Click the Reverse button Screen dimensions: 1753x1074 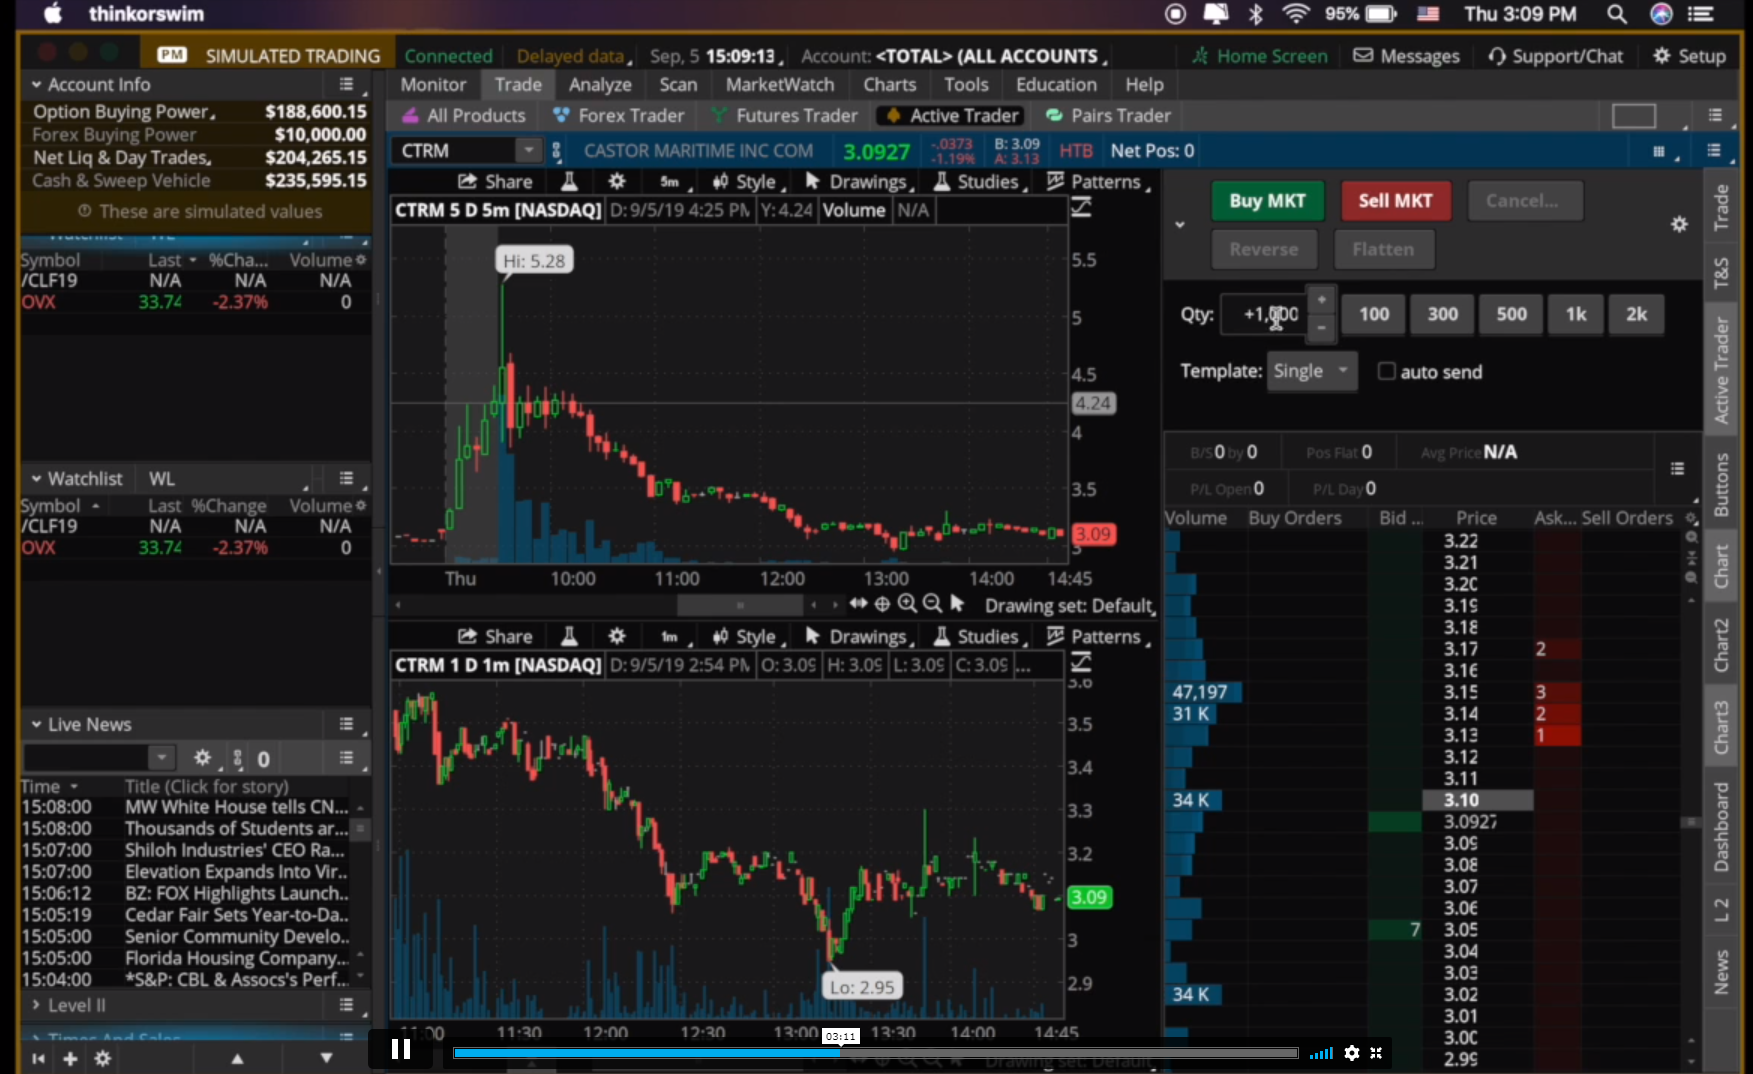coord(1264,250)
